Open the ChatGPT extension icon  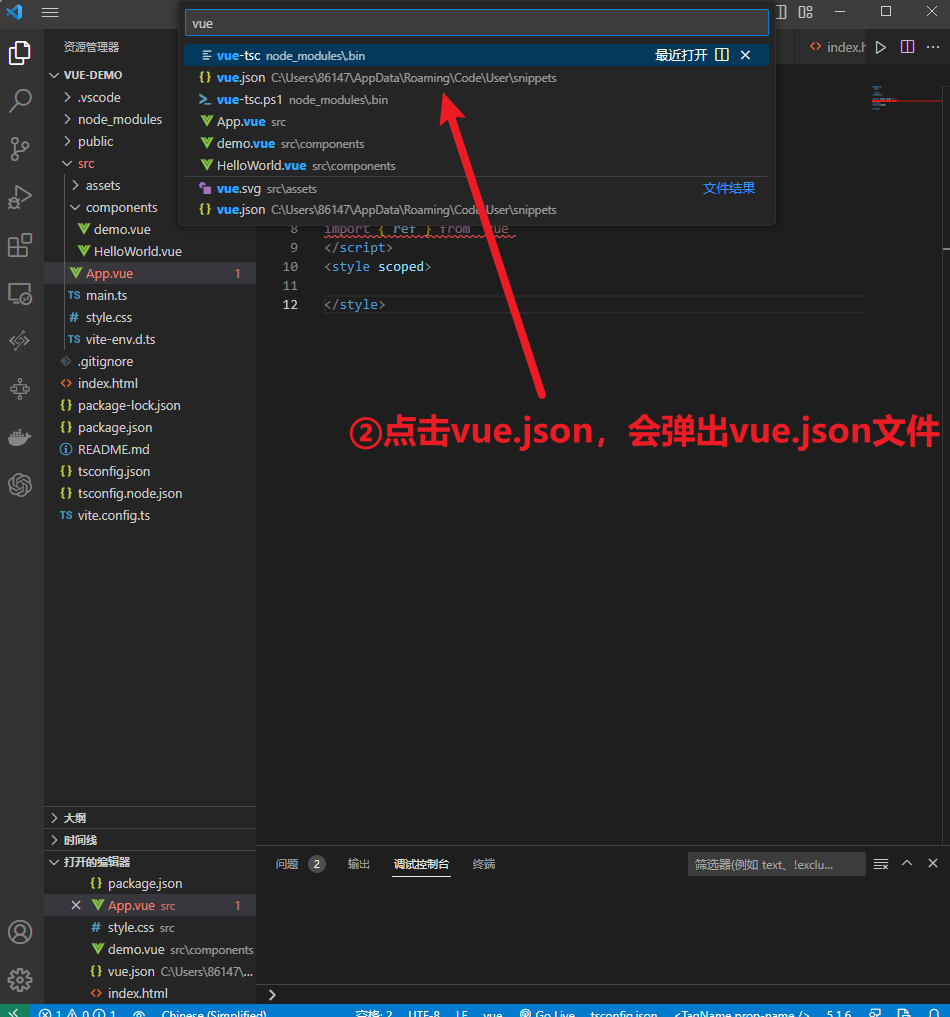click(20, 485)
